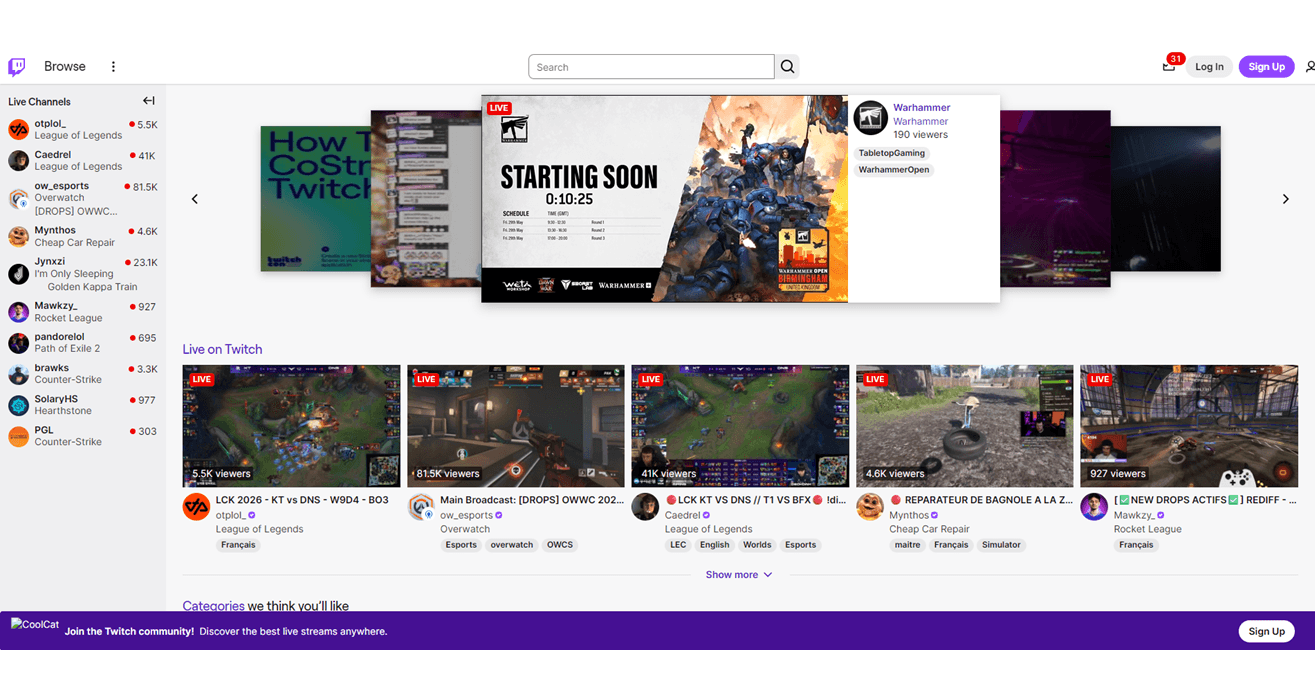Image resolution: width=1315 pixels, height=700 pixels.
Task: Open the notifications inbox with 31 badge
Action: tap(1169, 66)
